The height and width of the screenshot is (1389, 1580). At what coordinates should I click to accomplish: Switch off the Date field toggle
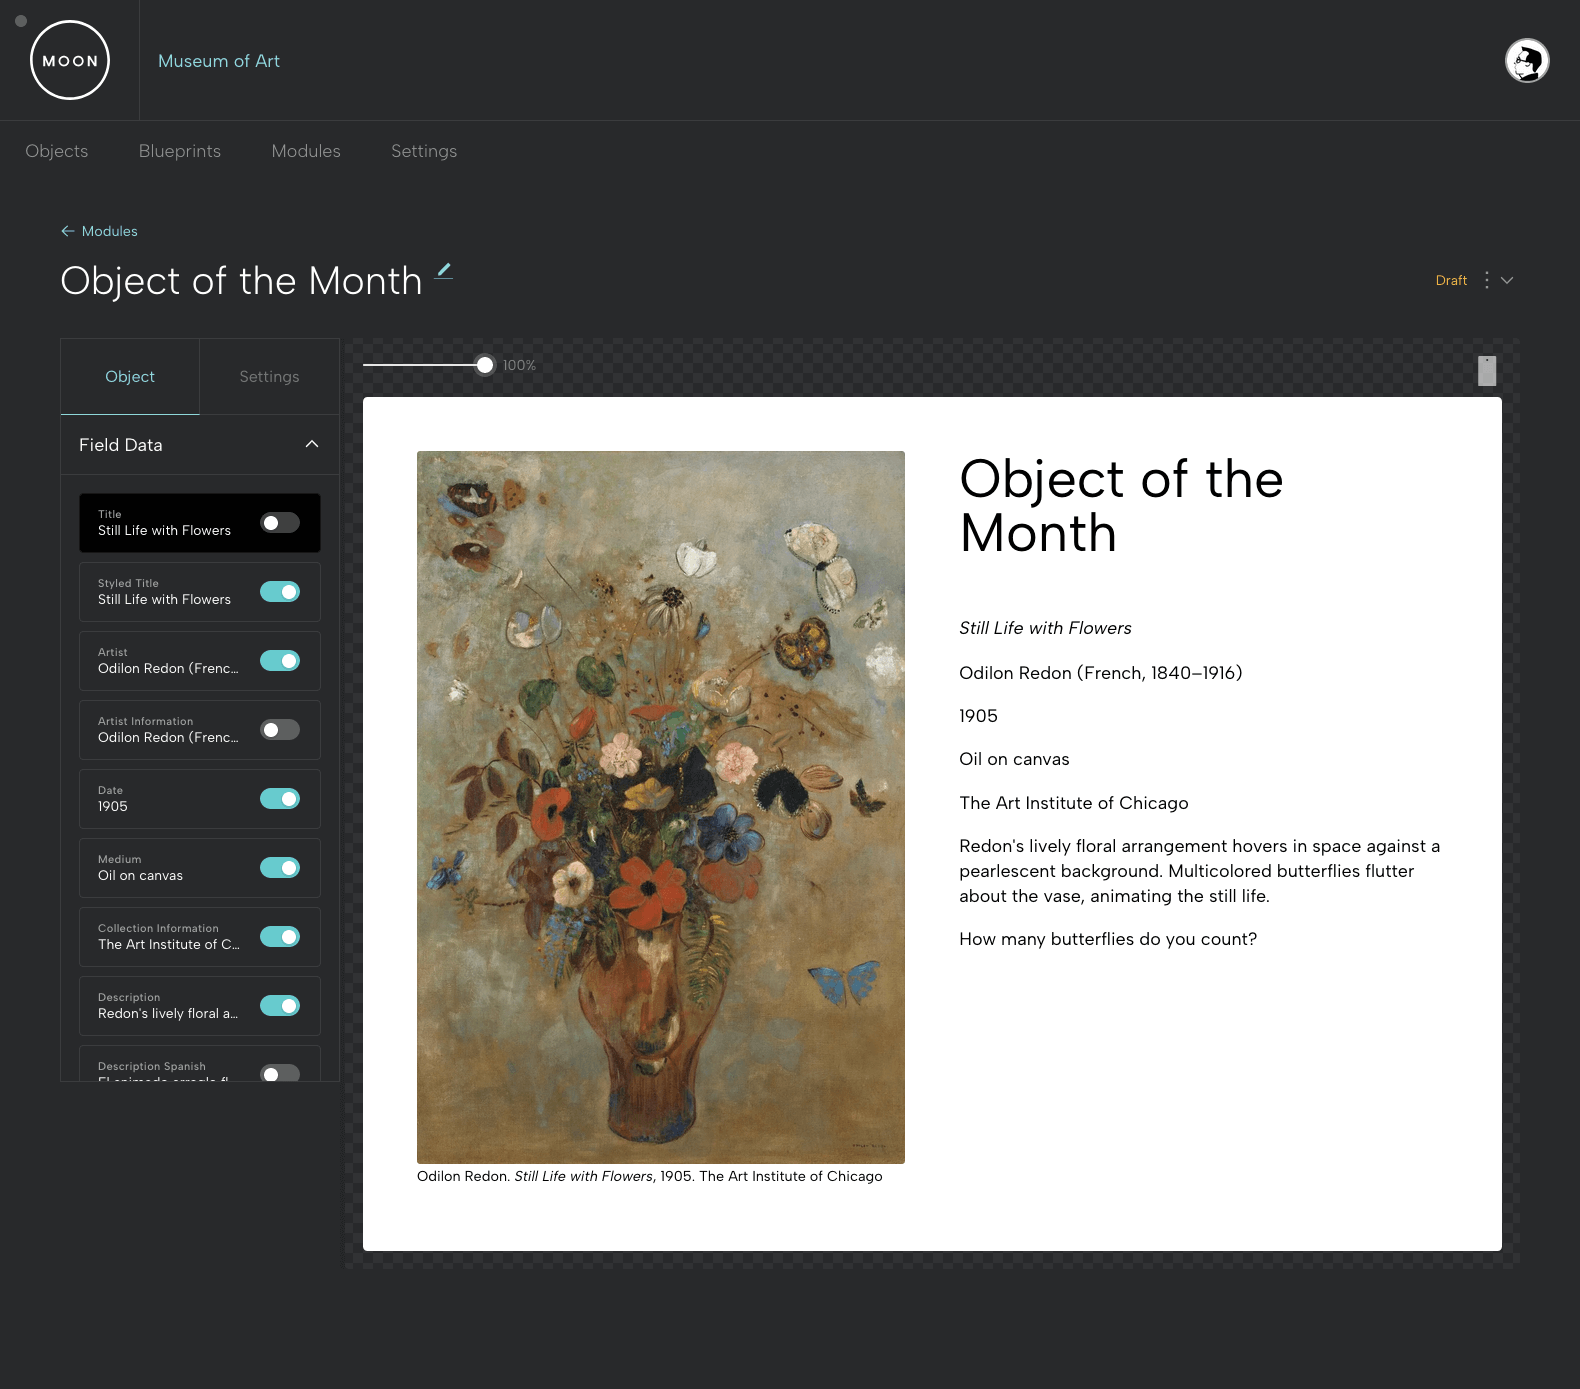tap(280, 799)
